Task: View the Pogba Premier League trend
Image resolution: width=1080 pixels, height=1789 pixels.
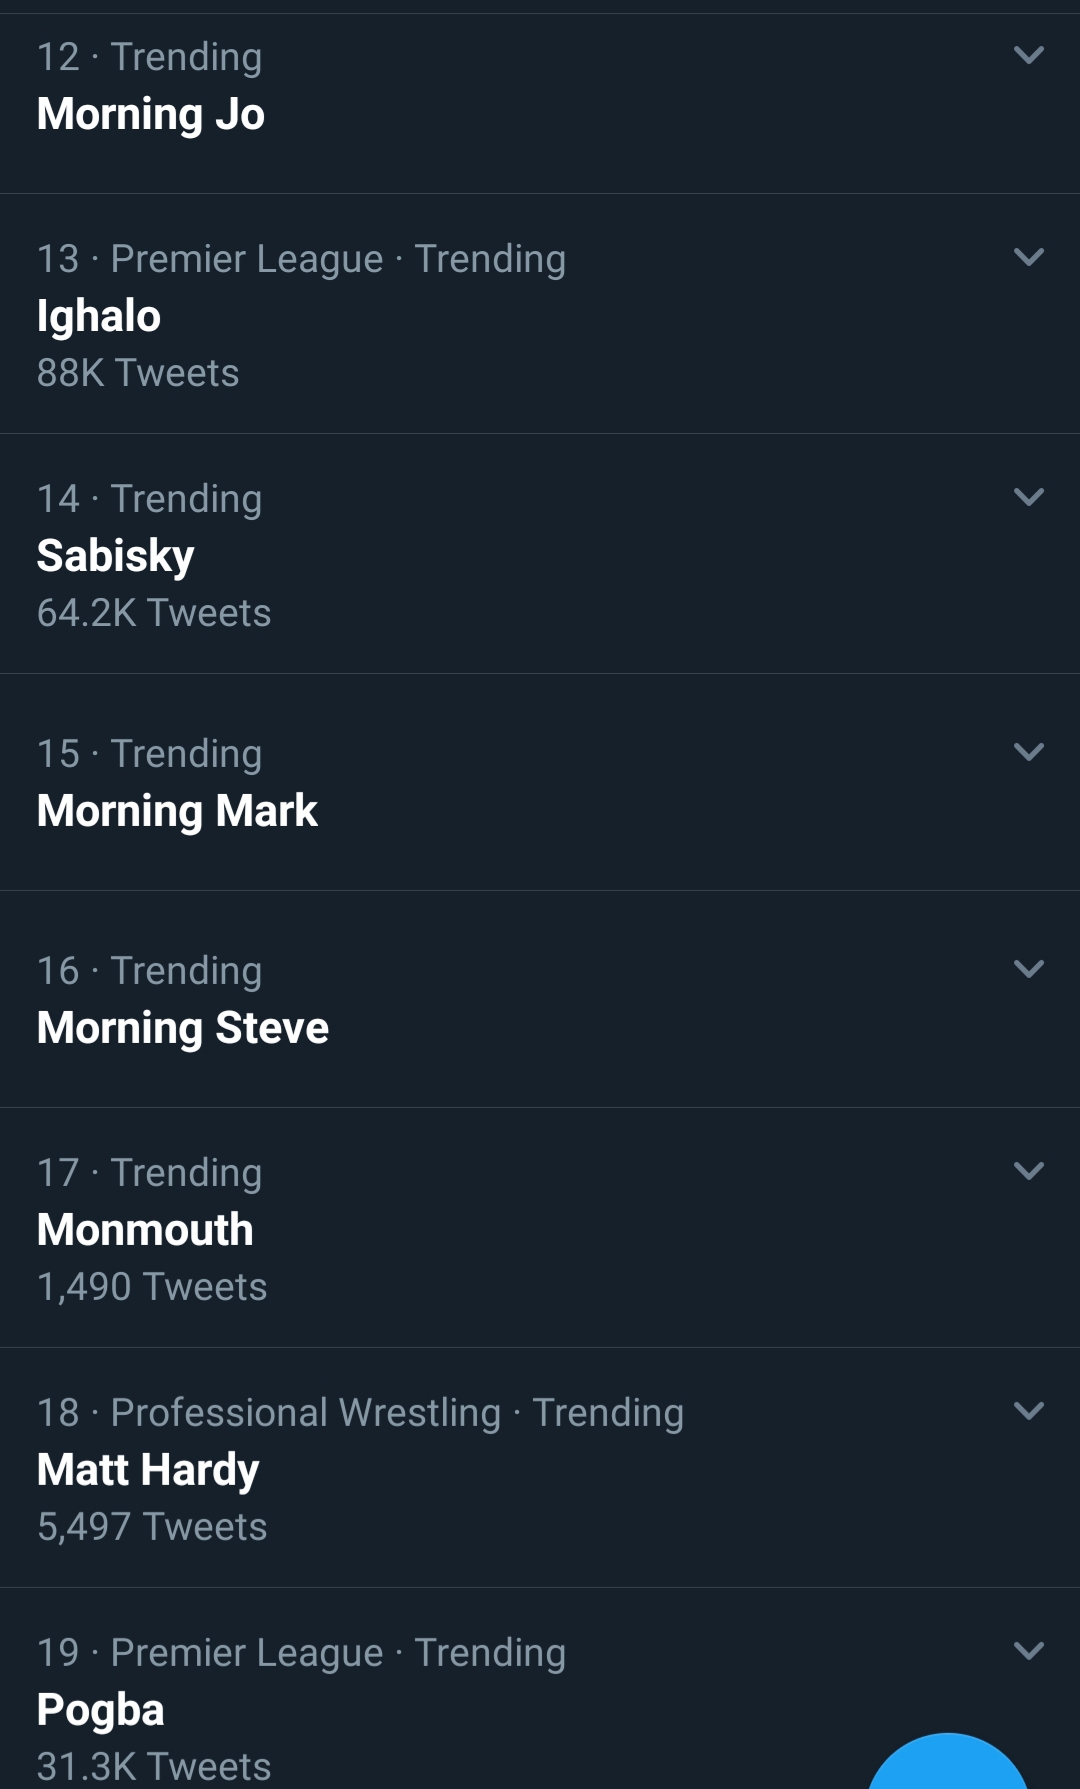Action: pos(100,1710)
